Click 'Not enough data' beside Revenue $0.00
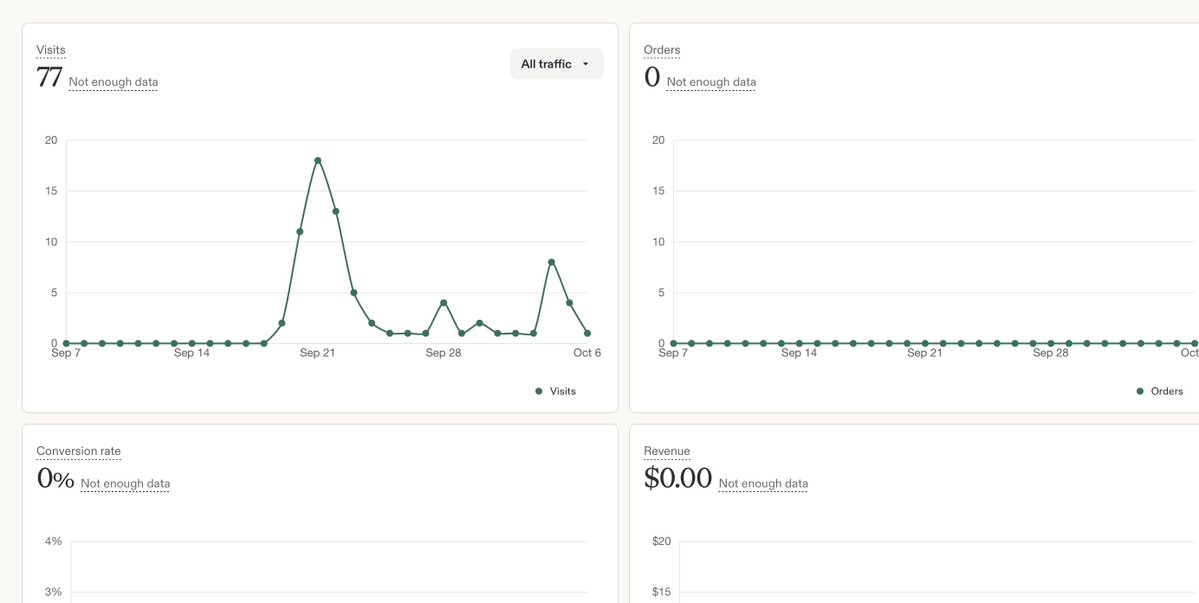This screenshot has width=1199, height=603. [763, 484]
